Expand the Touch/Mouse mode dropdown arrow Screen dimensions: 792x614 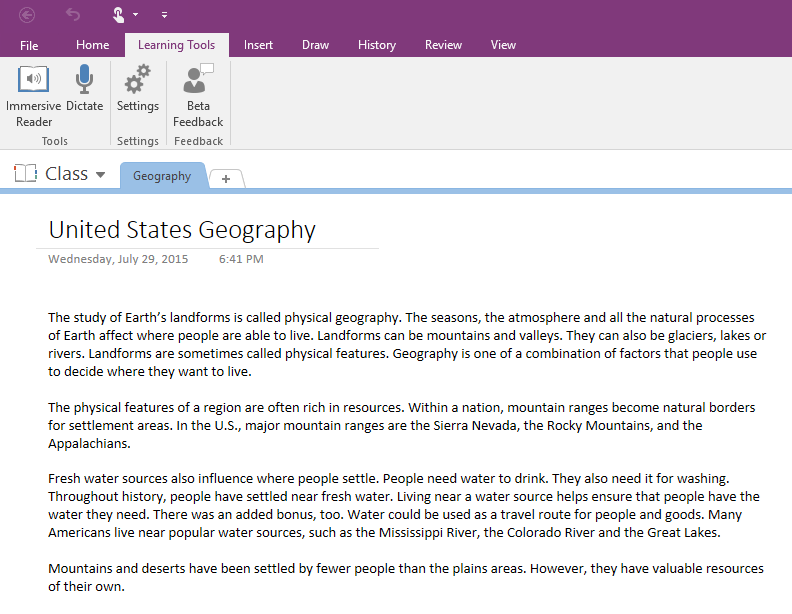(x=135, y=15)
